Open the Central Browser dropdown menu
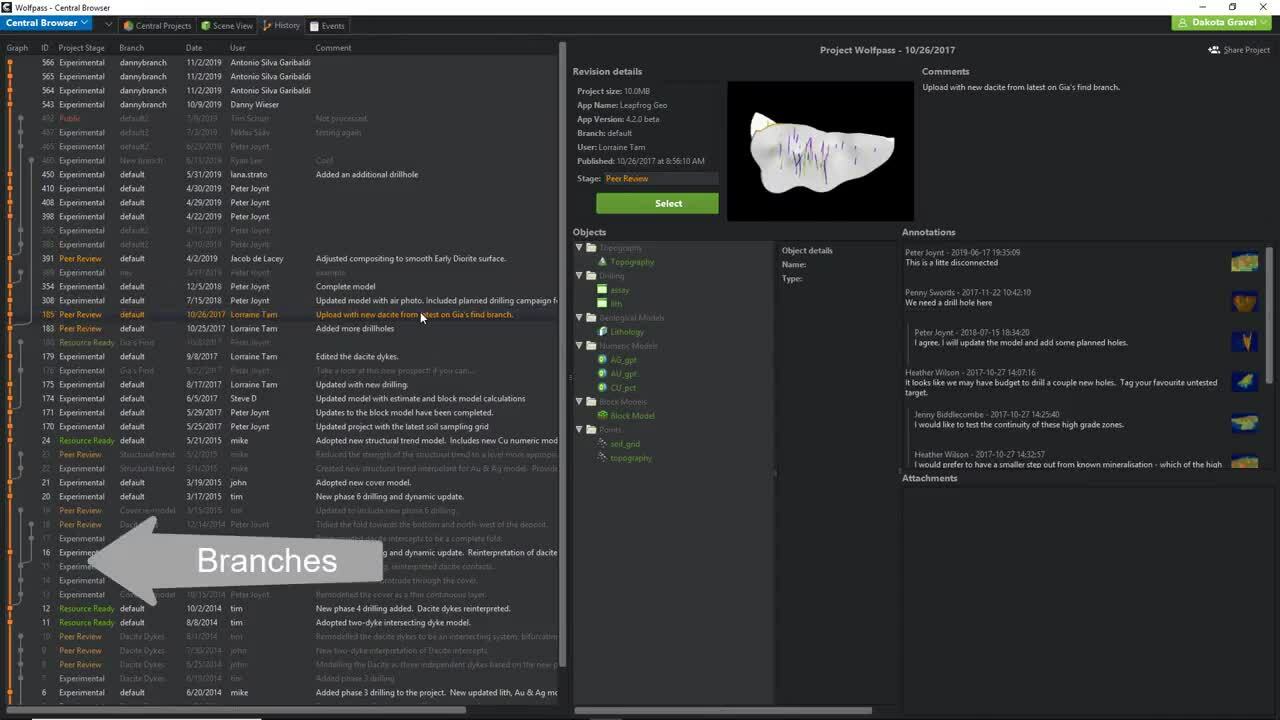This screenshot has width=1280, height=720. (46, 23)
